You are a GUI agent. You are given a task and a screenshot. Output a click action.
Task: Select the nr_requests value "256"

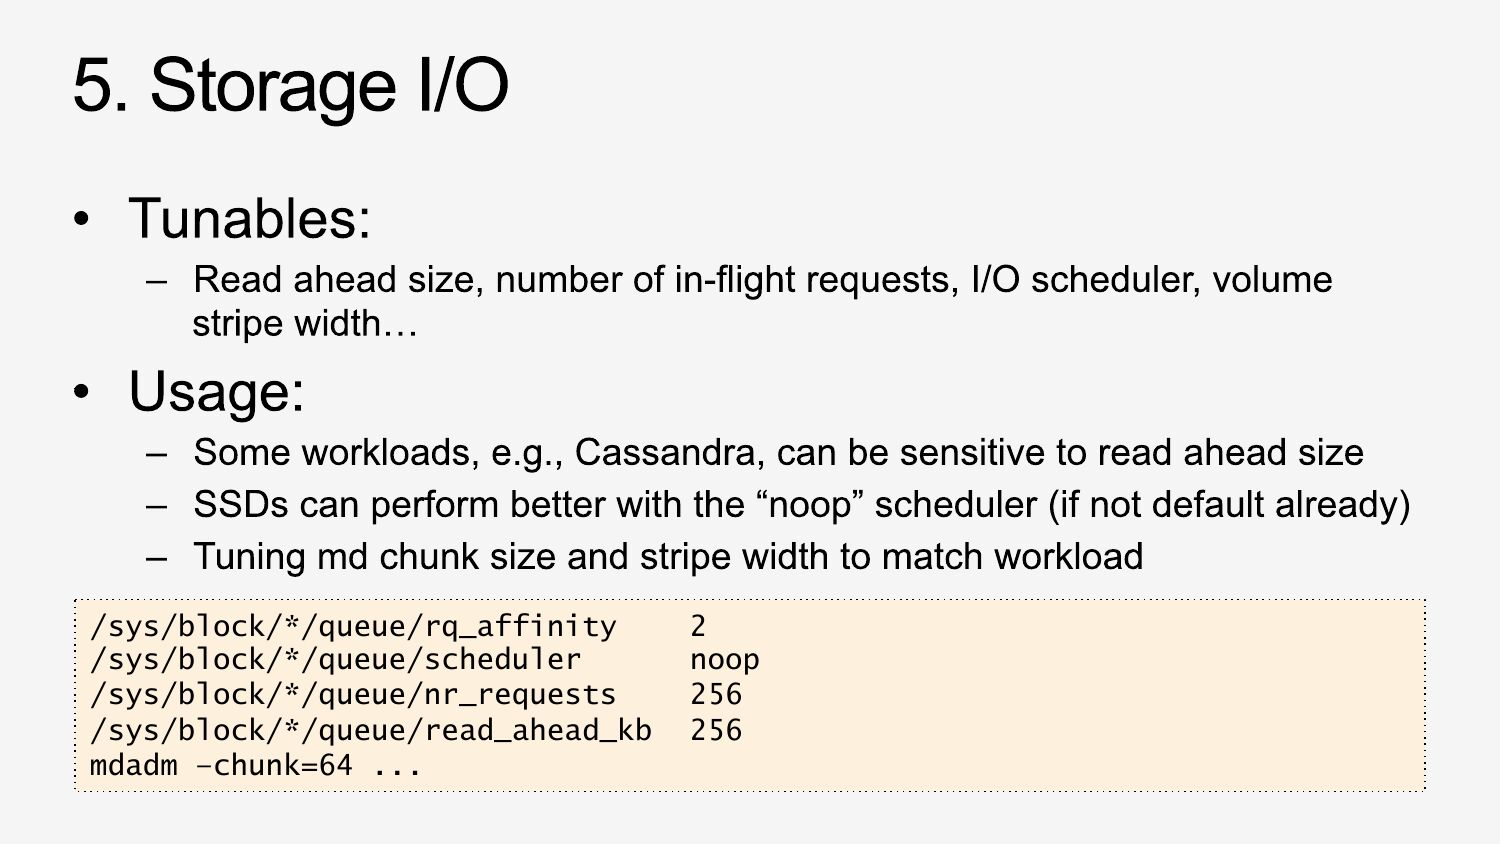point(716,695)
